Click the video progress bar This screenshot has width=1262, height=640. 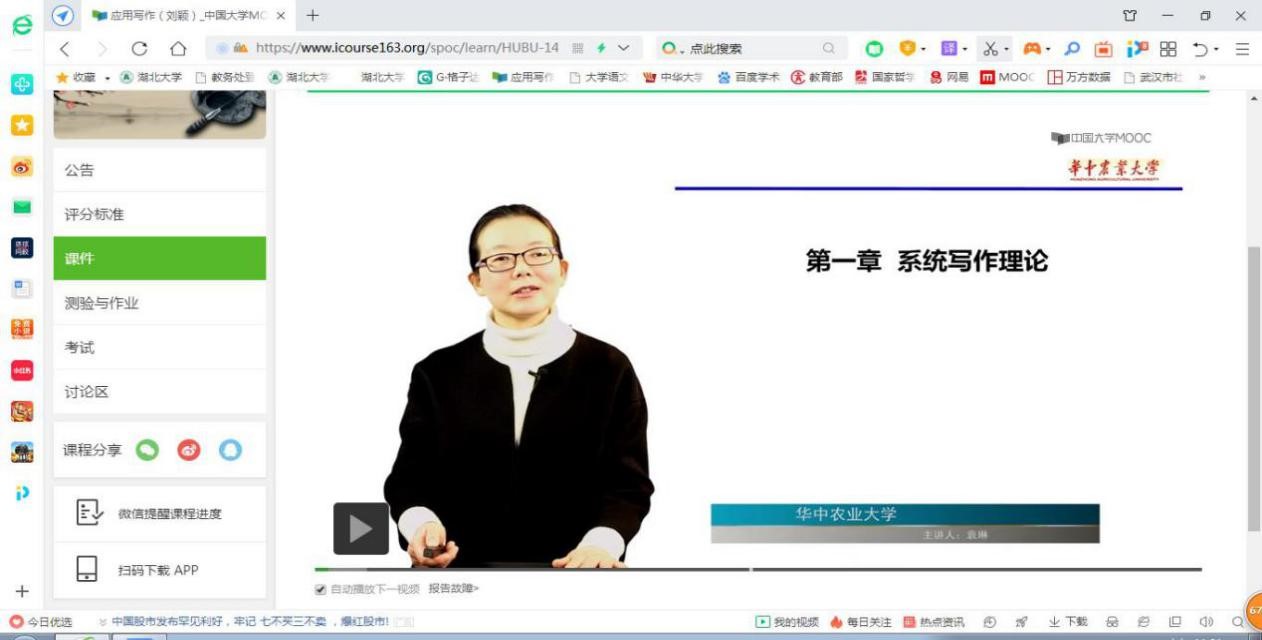pyautogui.click(x=758, y=569)
